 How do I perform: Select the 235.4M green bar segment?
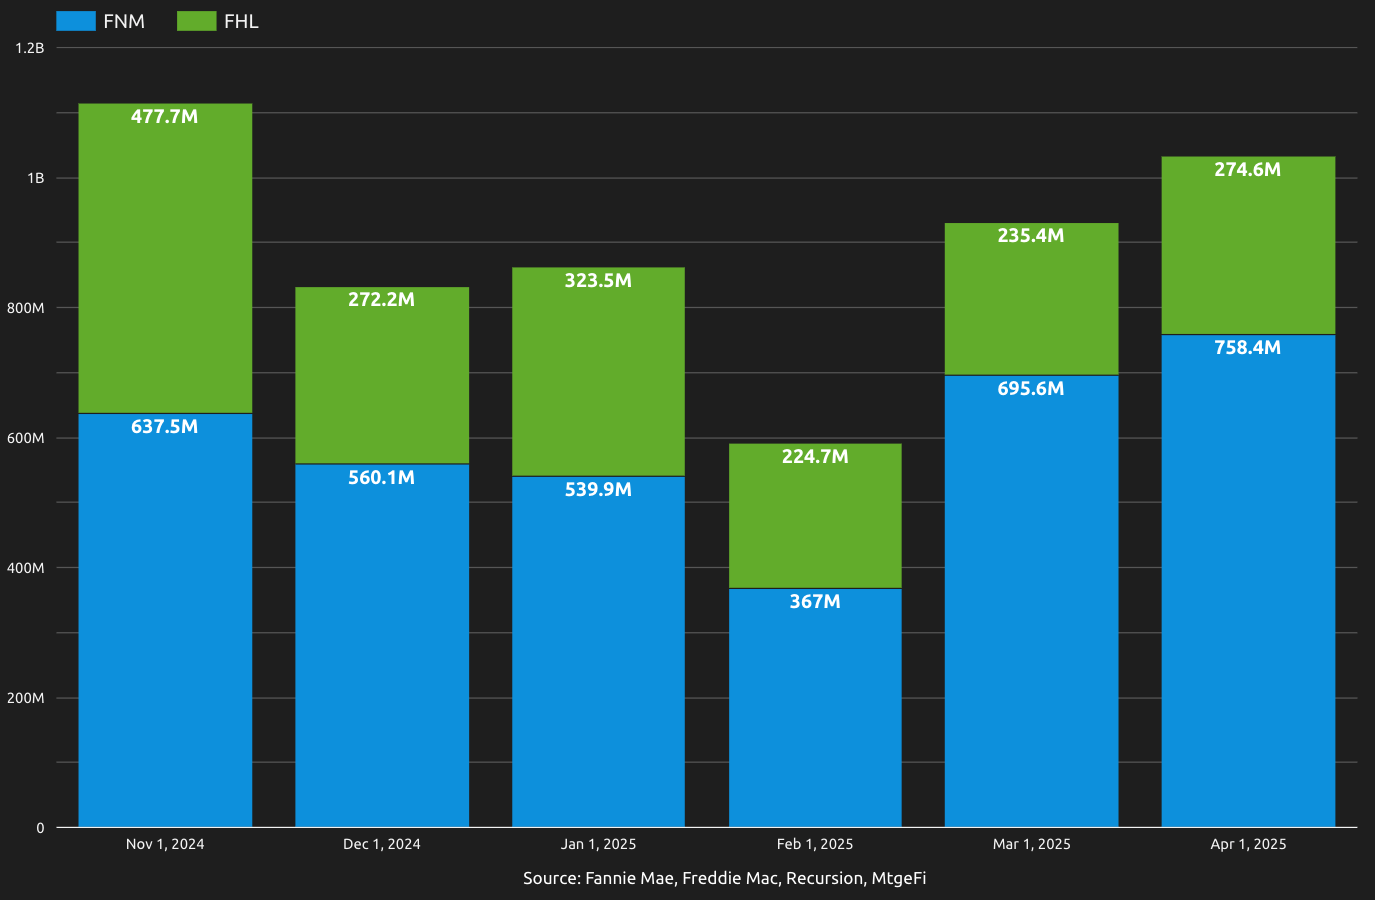click(x=1031, y=299)
